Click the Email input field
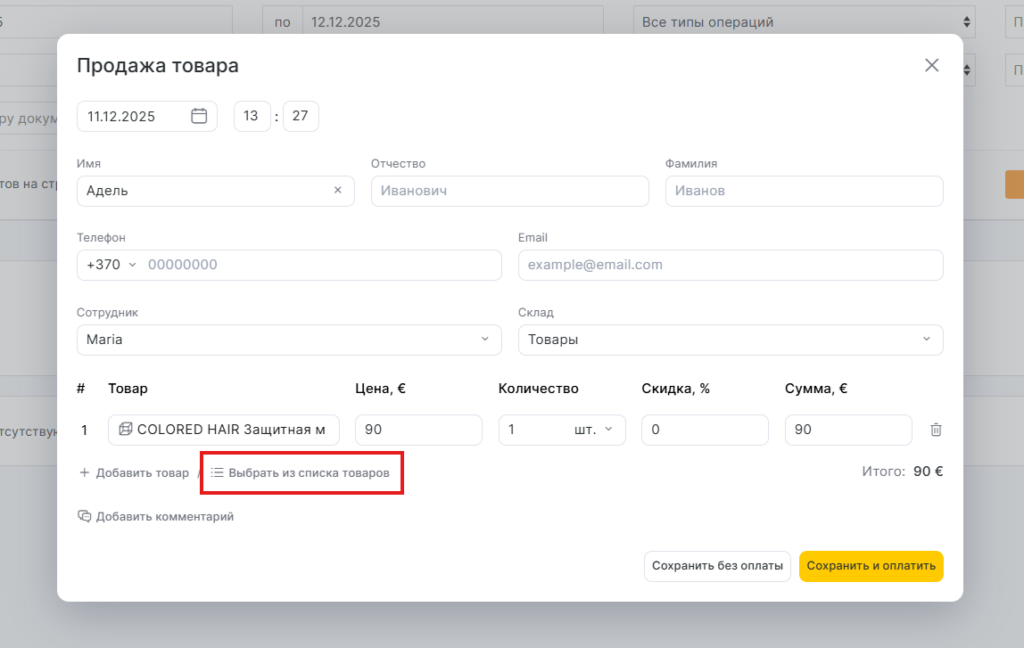Image resolution: width=1024 pixels, height=648 pixels. (730, 265)
